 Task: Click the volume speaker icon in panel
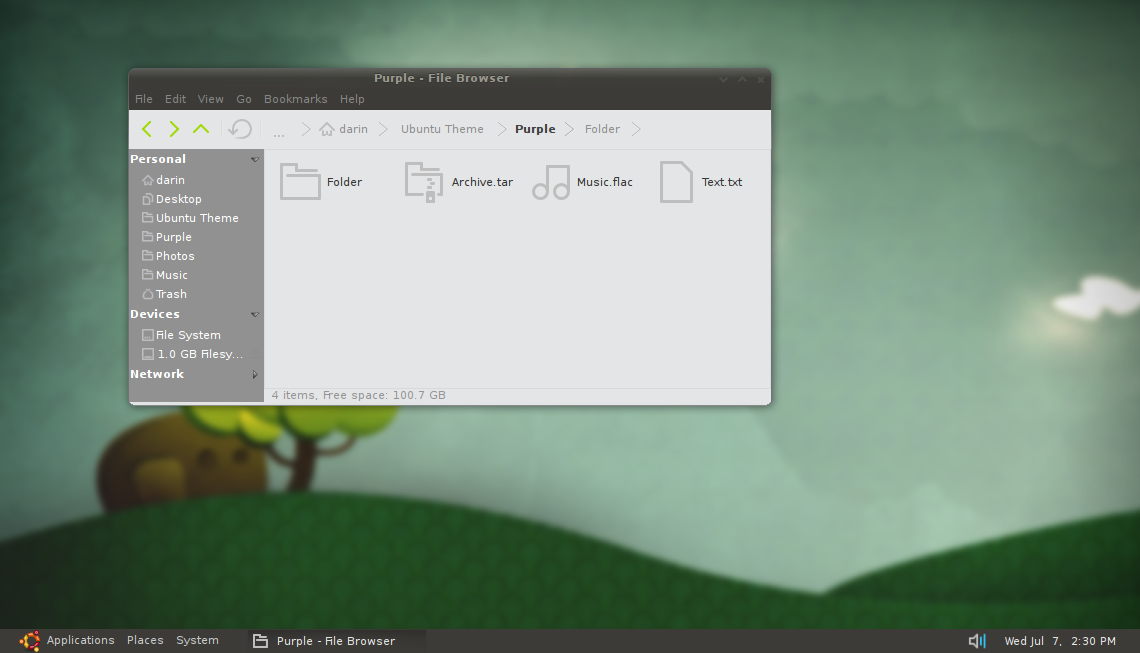tap(977, 641)
